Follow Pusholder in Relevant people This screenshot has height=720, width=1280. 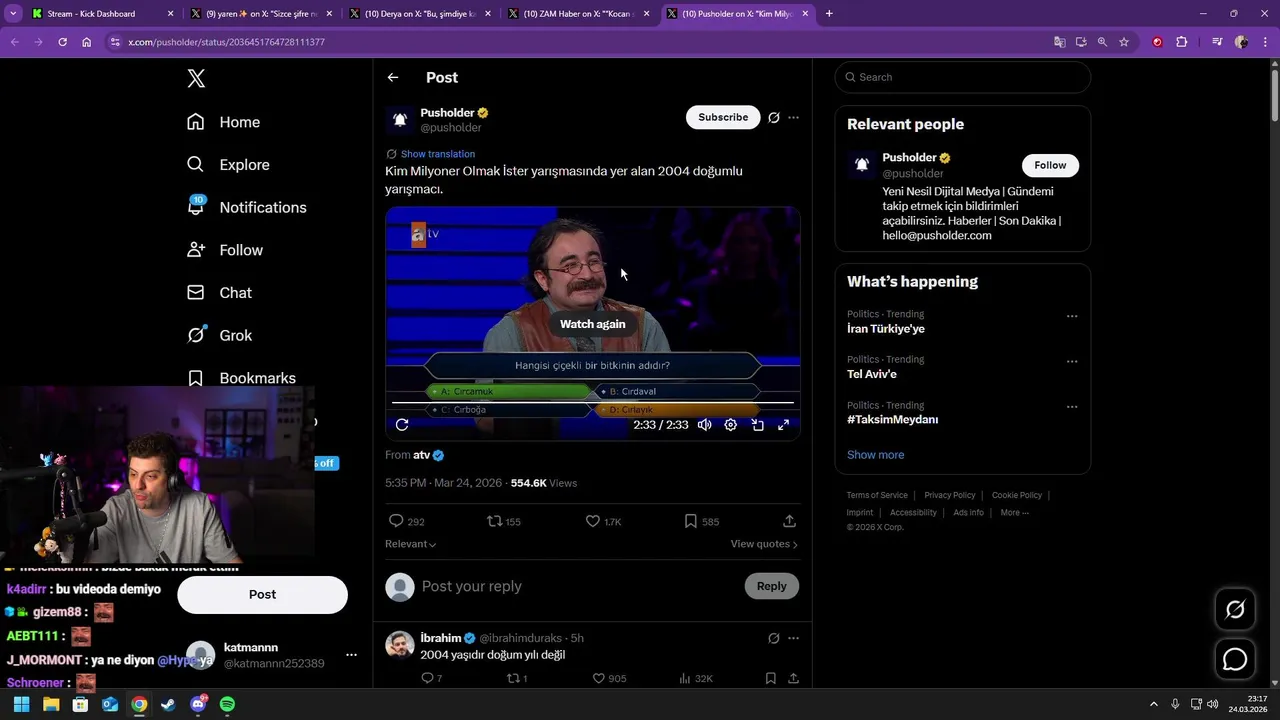[x=1050, y=165]
